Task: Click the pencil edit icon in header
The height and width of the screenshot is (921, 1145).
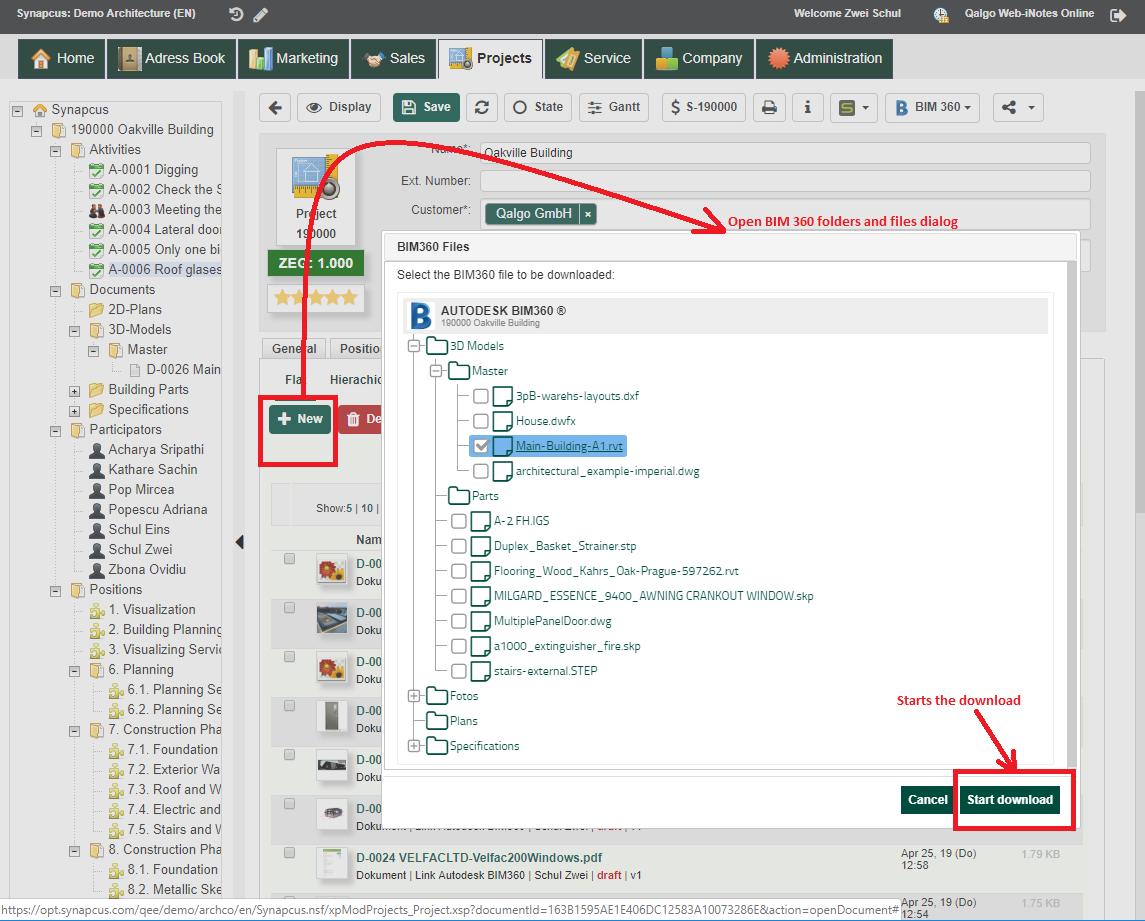Action: coord(261,15)
